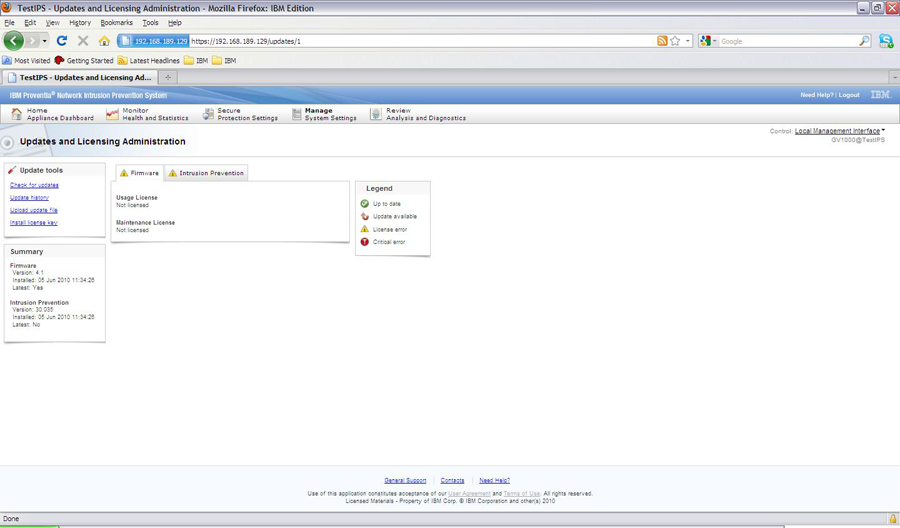900x528 pixels.
Task: Click the Up to date legend icon
Action: [x=364, y=204]
